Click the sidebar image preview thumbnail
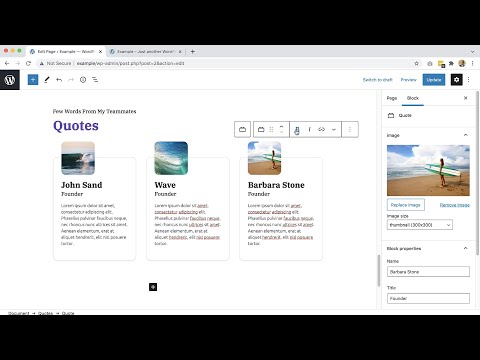Image resolution: width=480 pixels, height=360 pixels. pos(428,170)
